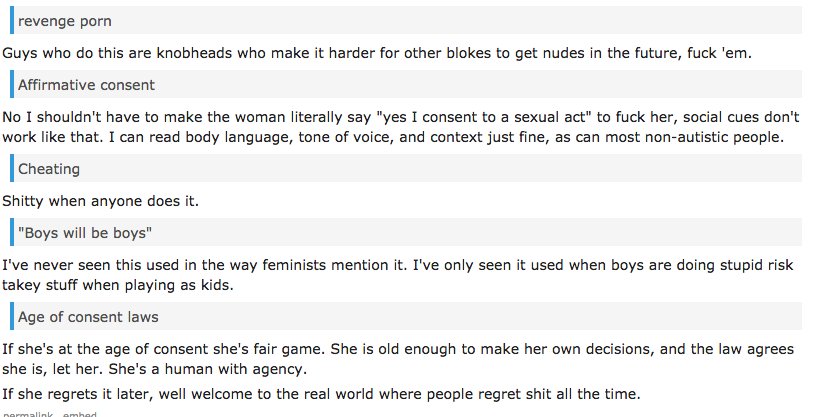Viewport: 815px width, 417px height.
Task: Click the Age of consent laws quote
Action: point(405,316)
